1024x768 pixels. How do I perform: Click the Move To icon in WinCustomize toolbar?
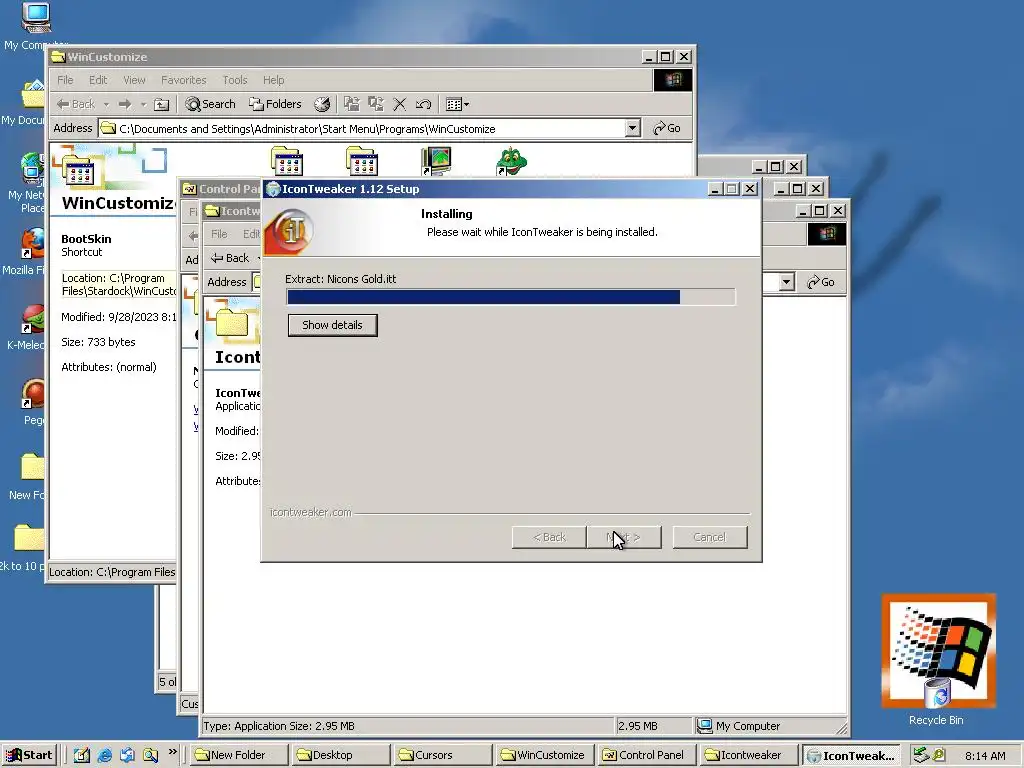pos(352,104)
